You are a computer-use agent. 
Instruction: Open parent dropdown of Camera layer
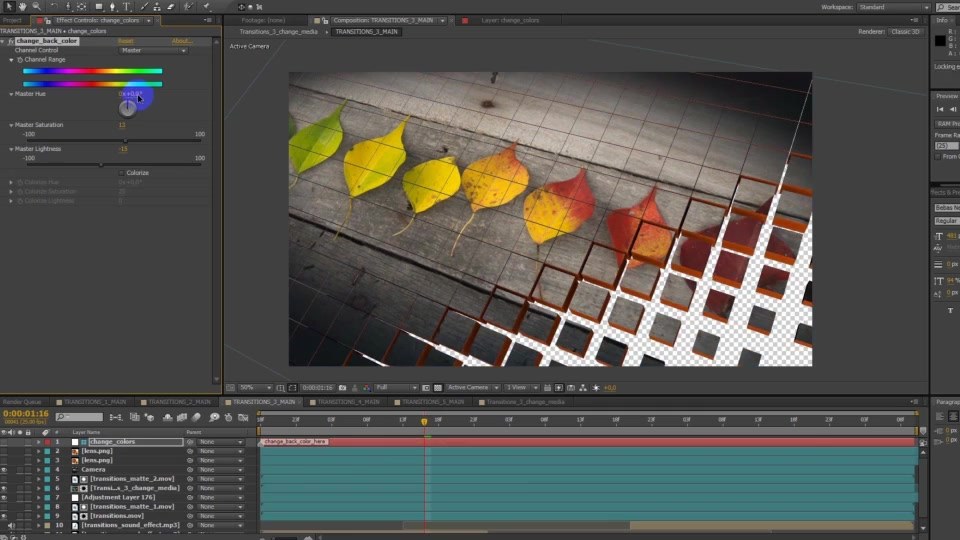coord(220,470)
